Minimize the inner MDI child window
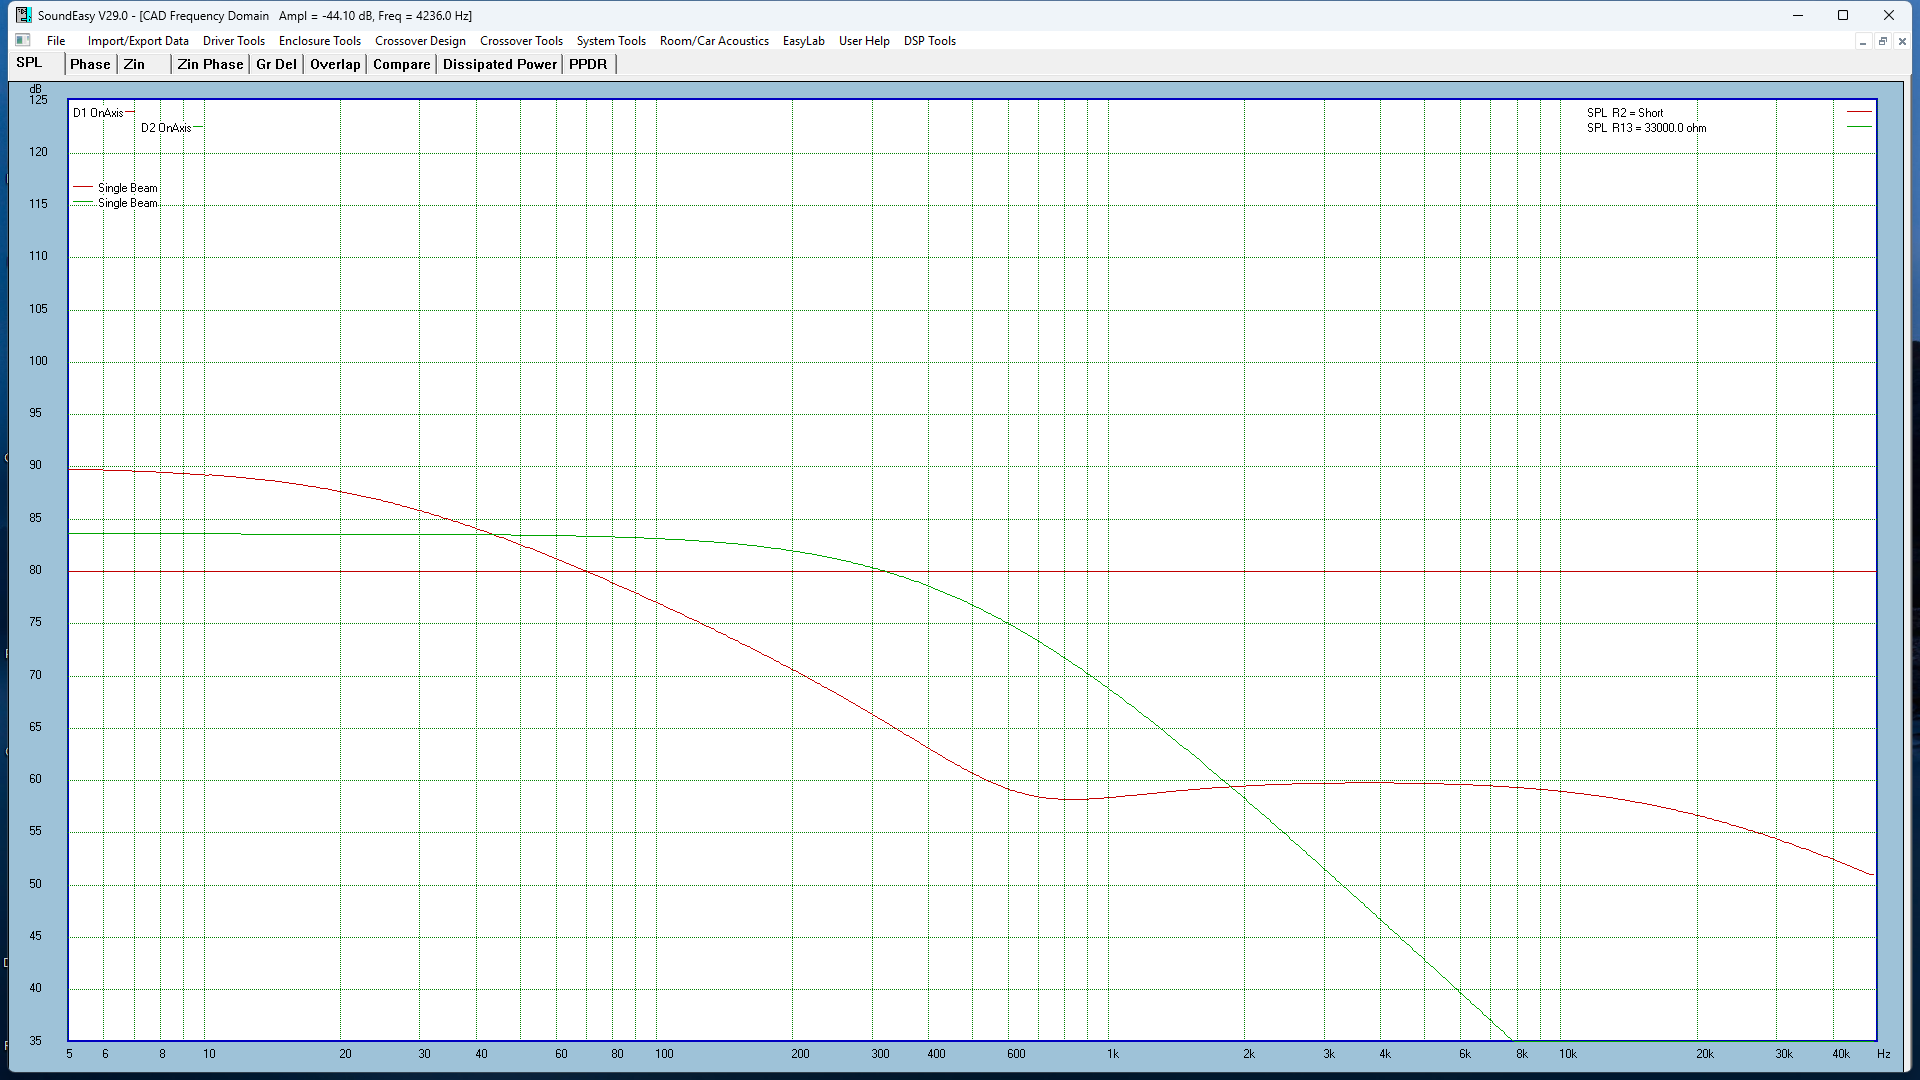This screenshot has width=1920, height=1080. point(1862,41)
